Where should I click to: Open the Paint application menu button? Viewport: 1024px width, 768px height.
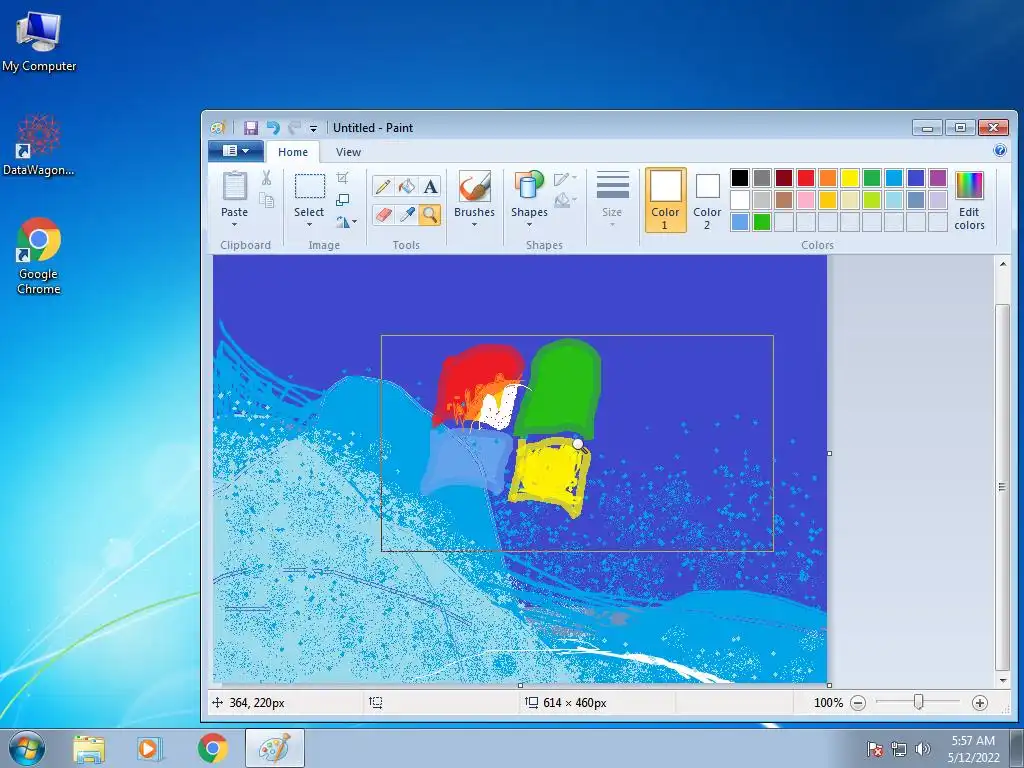tap(236, 151)
